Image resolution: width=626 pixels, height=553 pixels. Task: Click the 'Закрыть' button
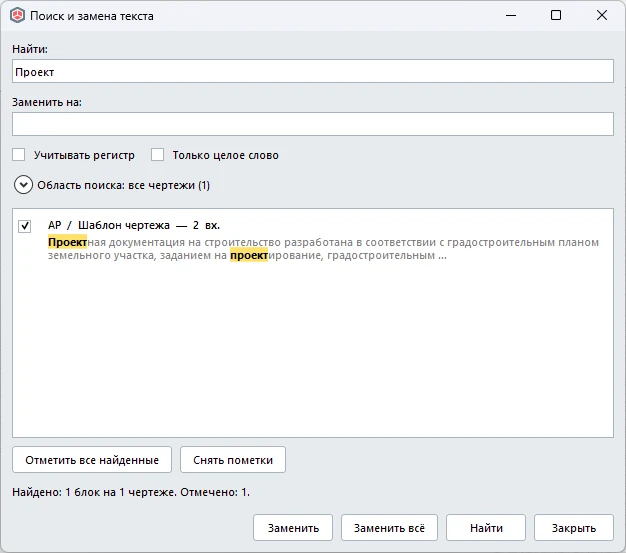pyautogui.click(x=574, y=528)
